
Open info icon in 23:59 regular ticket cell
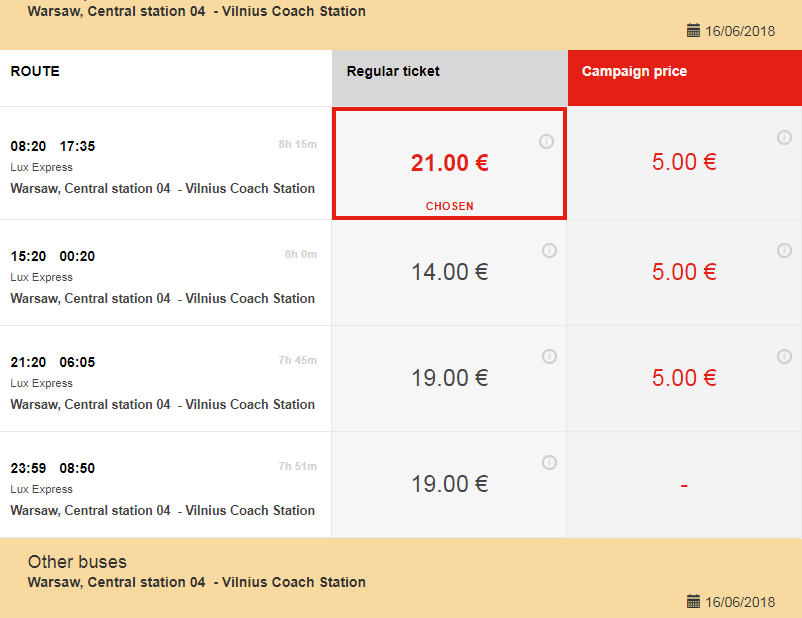click(x=549, y=462)
